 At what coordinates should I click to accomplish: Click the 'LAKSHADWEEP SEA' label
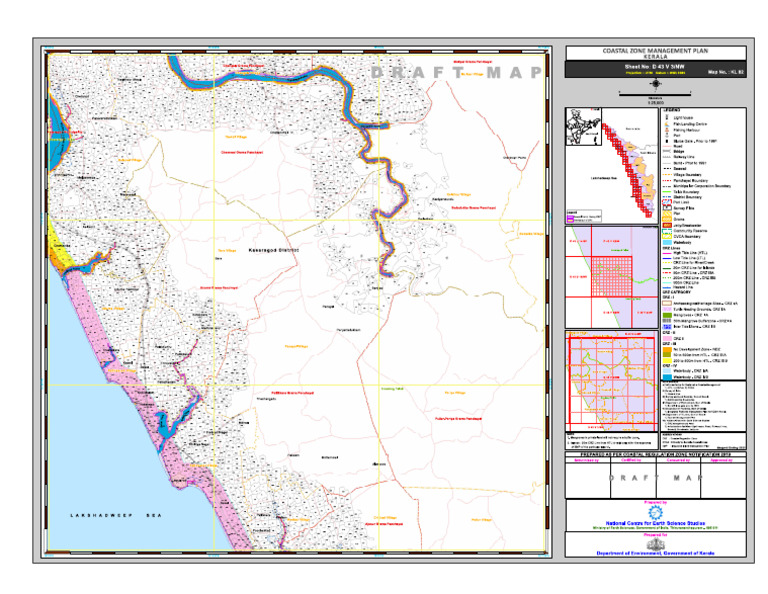pyautogui.click(x=116, y=515)
